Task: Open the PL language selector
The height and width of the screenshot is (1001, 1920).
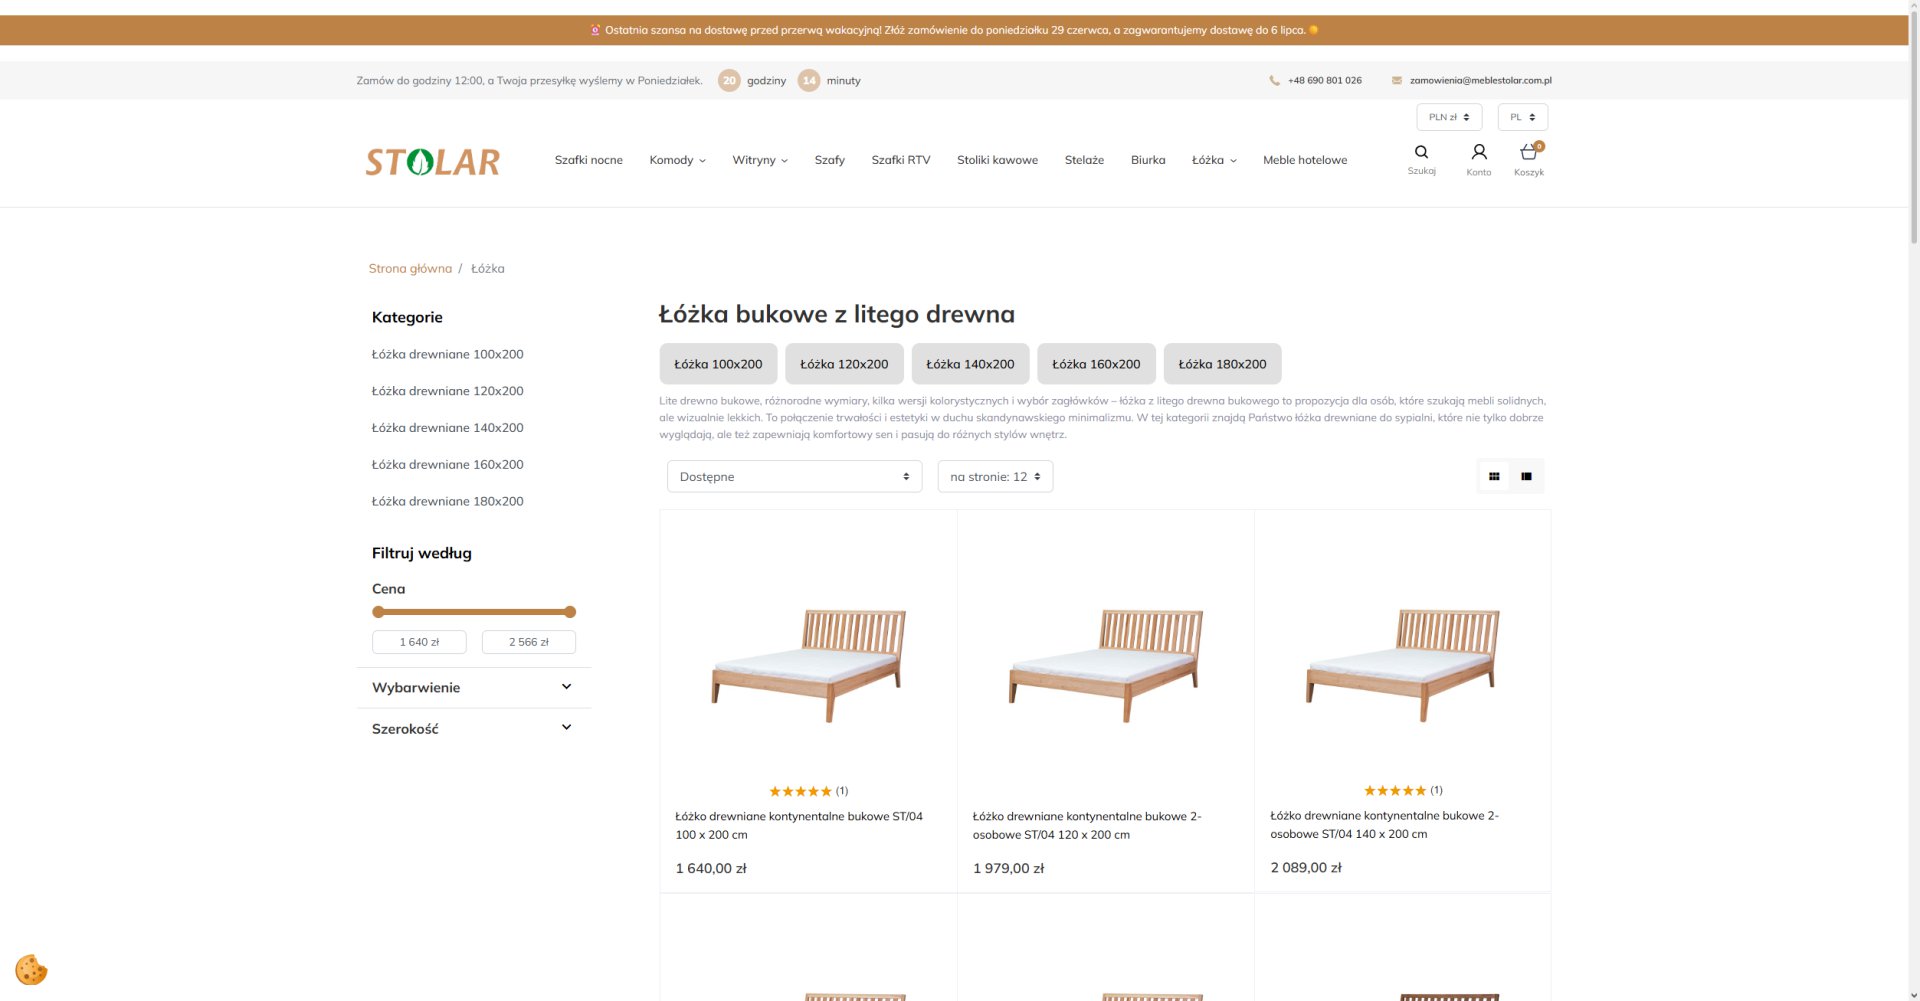Action: (x=1522, y=117)
